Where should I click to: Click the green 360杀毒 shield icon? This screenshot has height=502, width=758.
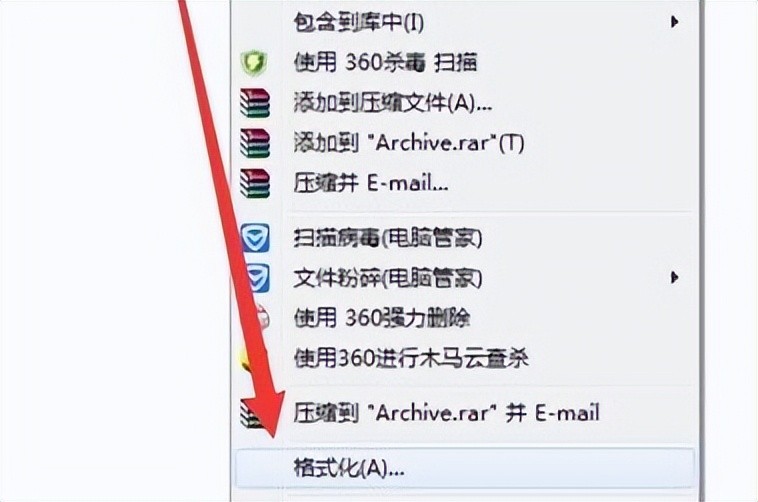(x=254, y=62)
